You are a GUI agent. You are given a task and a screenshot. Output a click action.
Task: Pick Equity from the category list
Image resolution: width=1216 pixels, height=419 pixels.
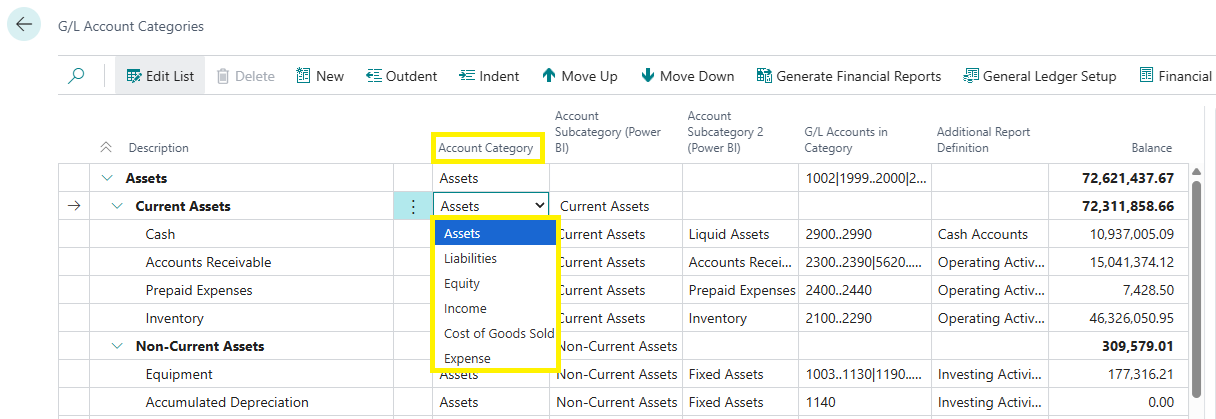(462, 283)
